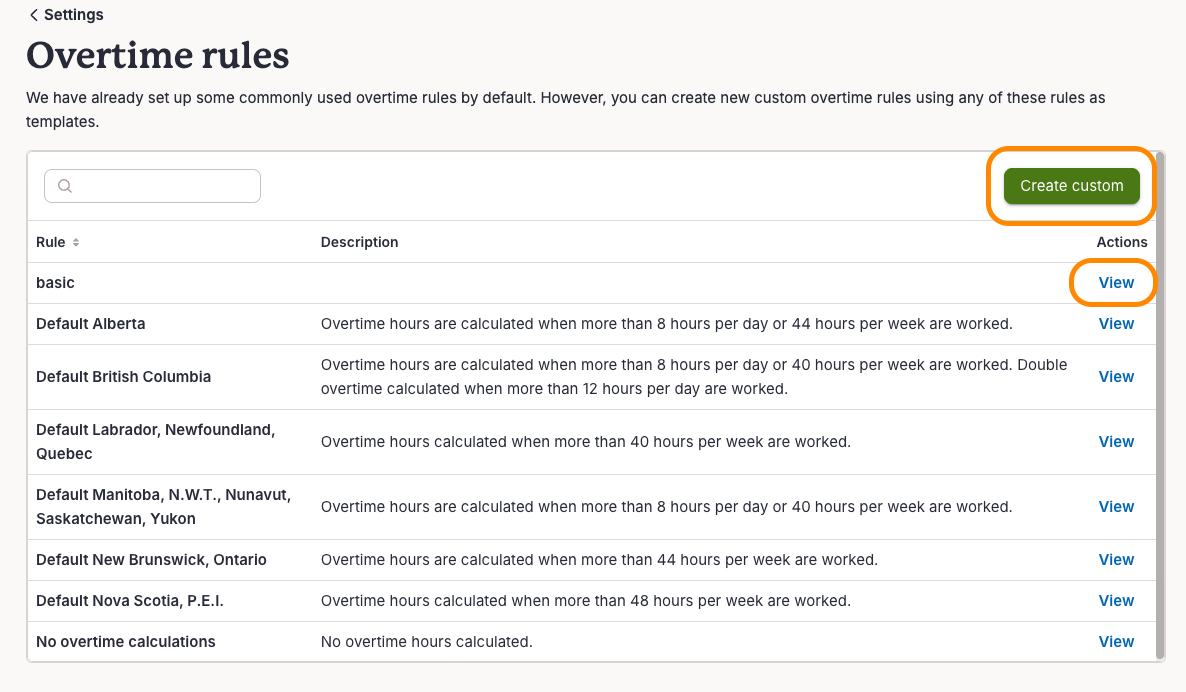Select the basic rule name

(x=55, y=283)
